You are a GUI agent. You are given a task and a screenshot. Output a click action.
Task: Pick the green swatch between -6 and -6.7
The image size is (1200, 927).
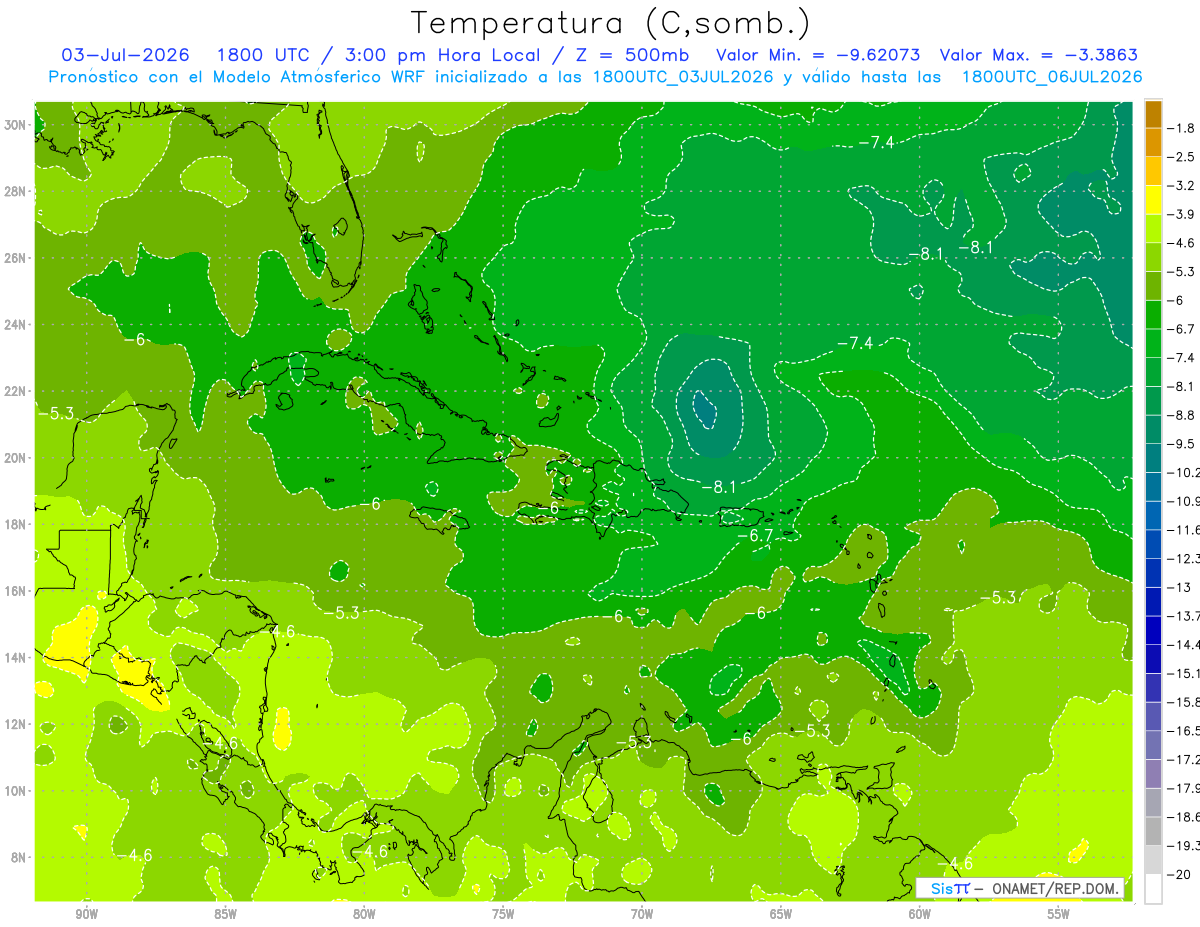pos(1153,315)
